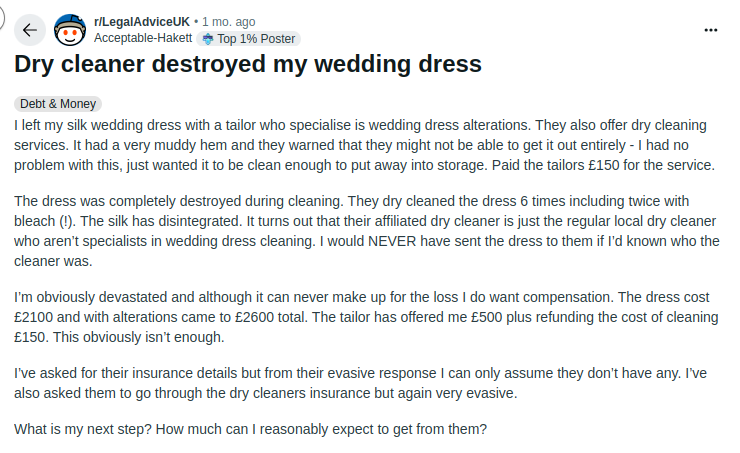Image resolution: width=740 pixels, height=453 pixels.
Task: Click the back arrow button
Action: pyautogui.click(x=29, y=30)
